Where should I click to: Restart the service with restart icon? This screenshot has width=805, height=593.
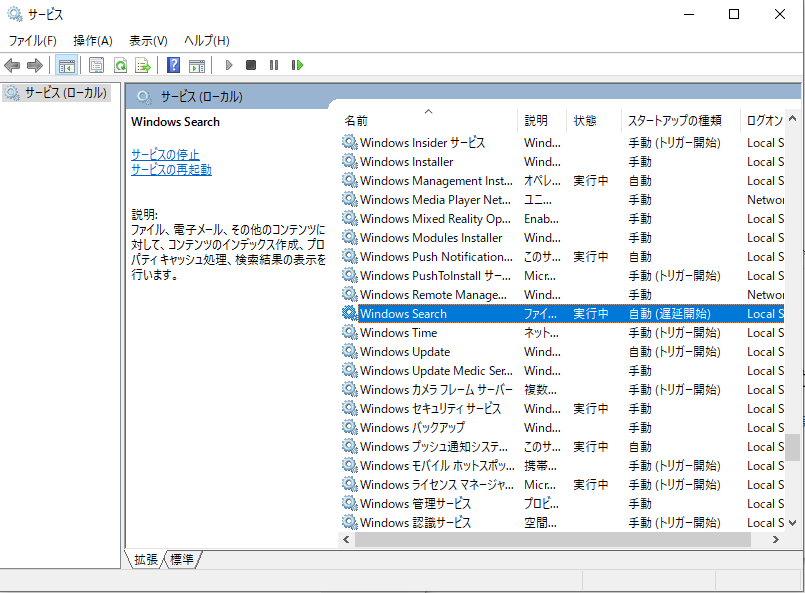pyautogui.click(x=297, y=65)
